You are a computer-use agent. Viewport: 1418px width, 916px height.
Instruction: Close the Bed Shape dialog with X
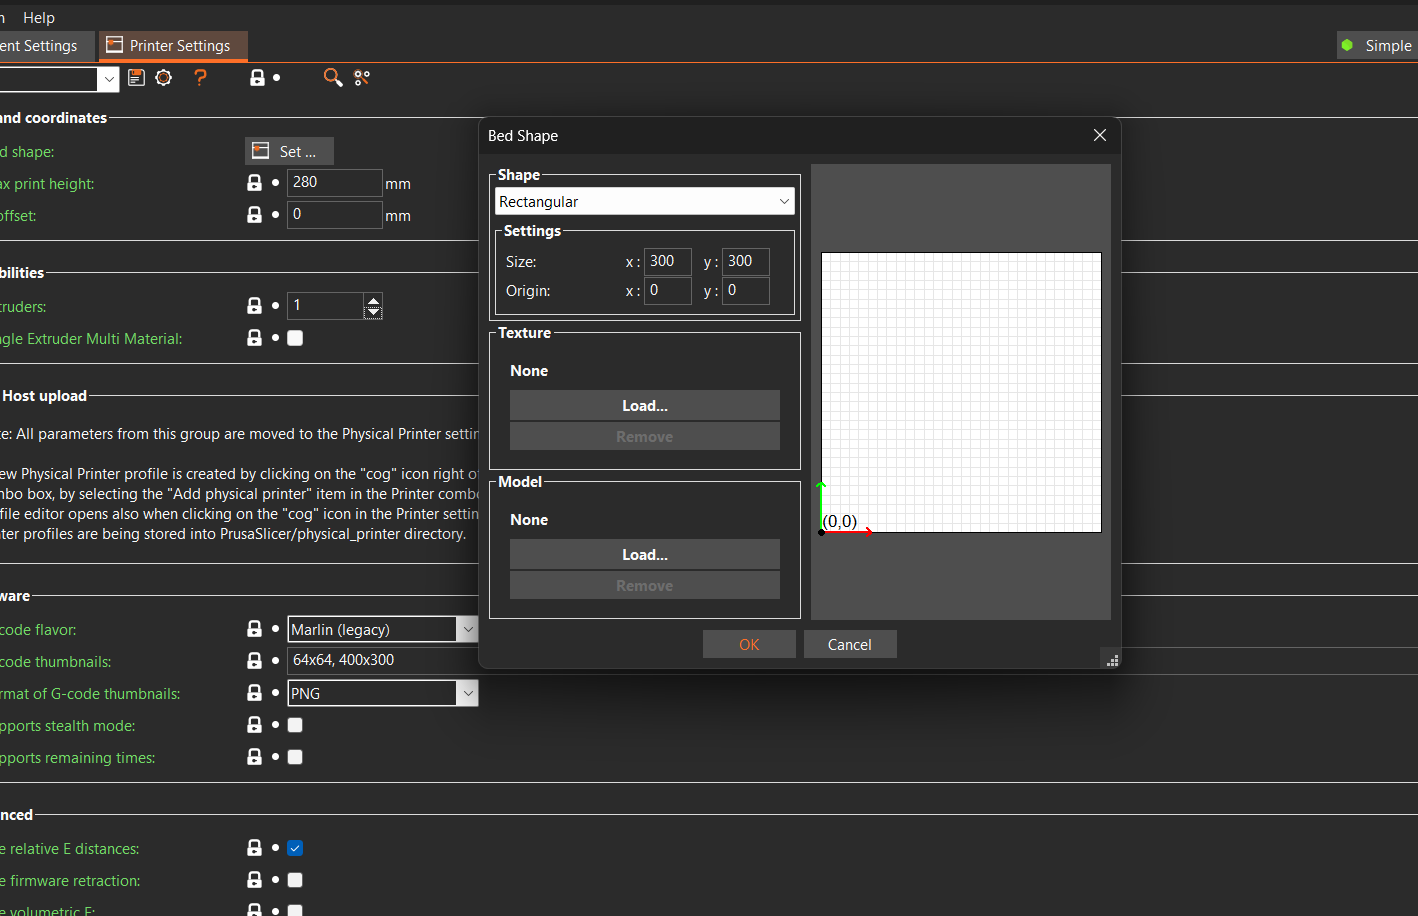(x=1100, y=135)
